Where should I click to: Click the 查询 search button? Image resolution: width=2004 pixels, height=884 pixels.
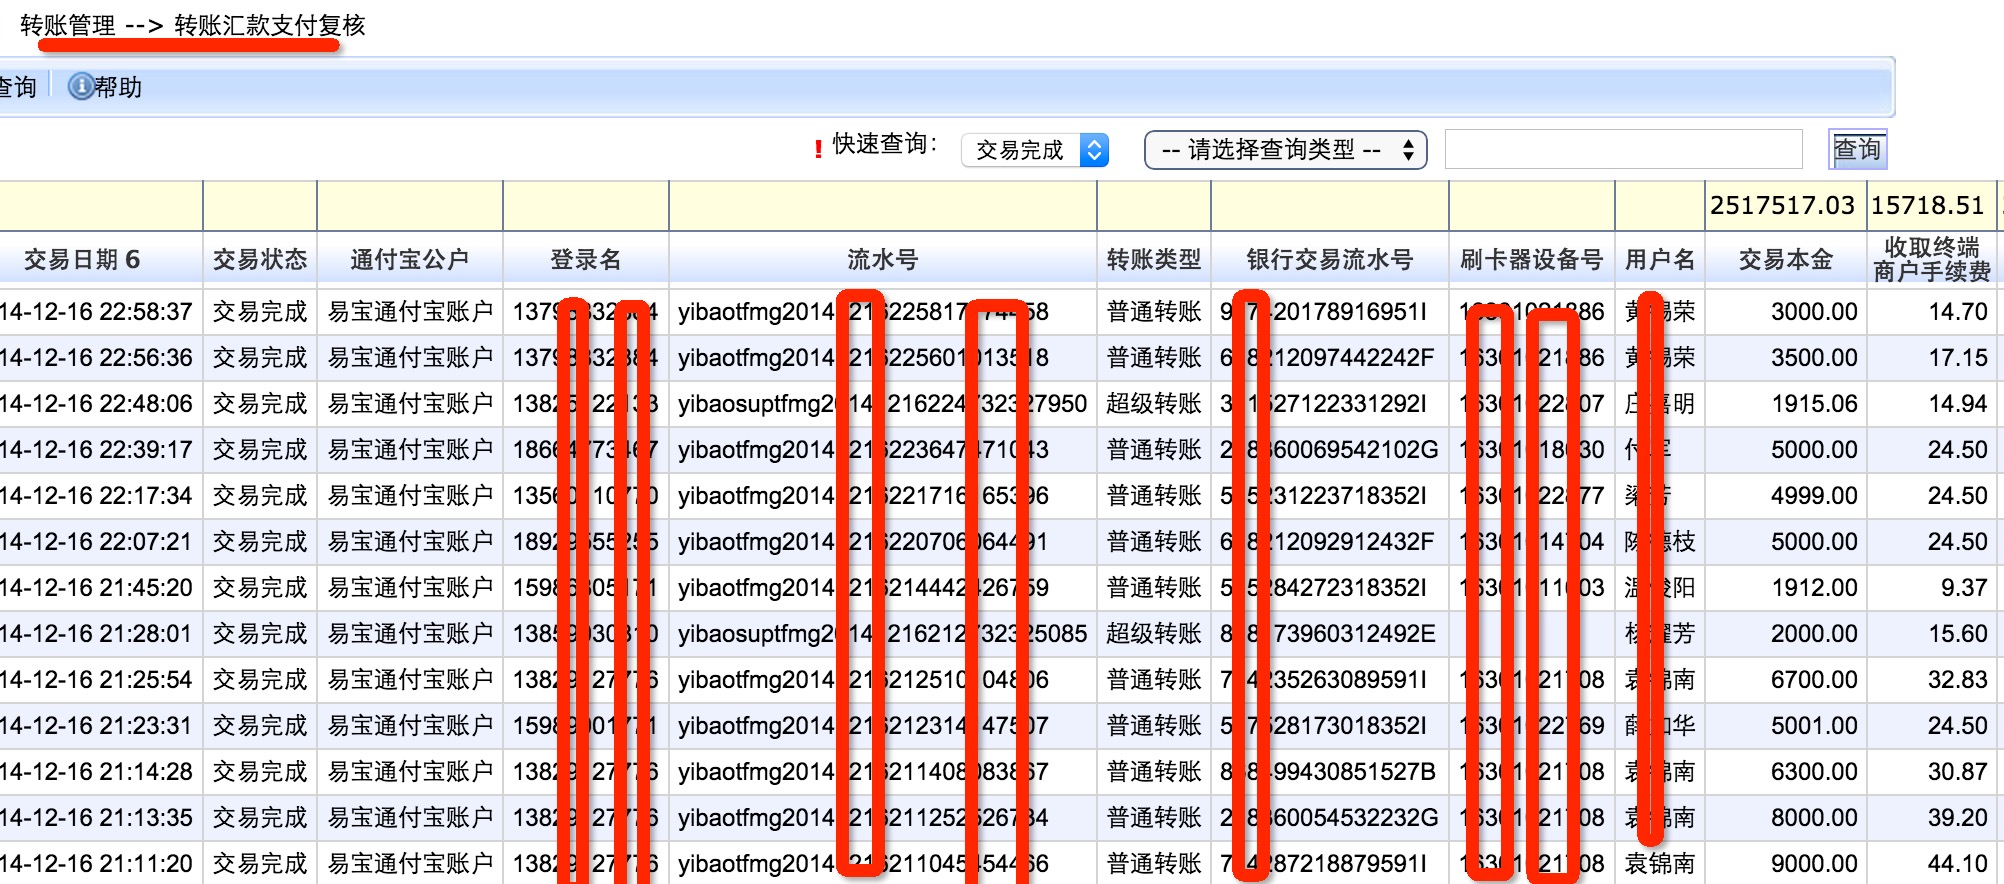[x=1857, y=149]
